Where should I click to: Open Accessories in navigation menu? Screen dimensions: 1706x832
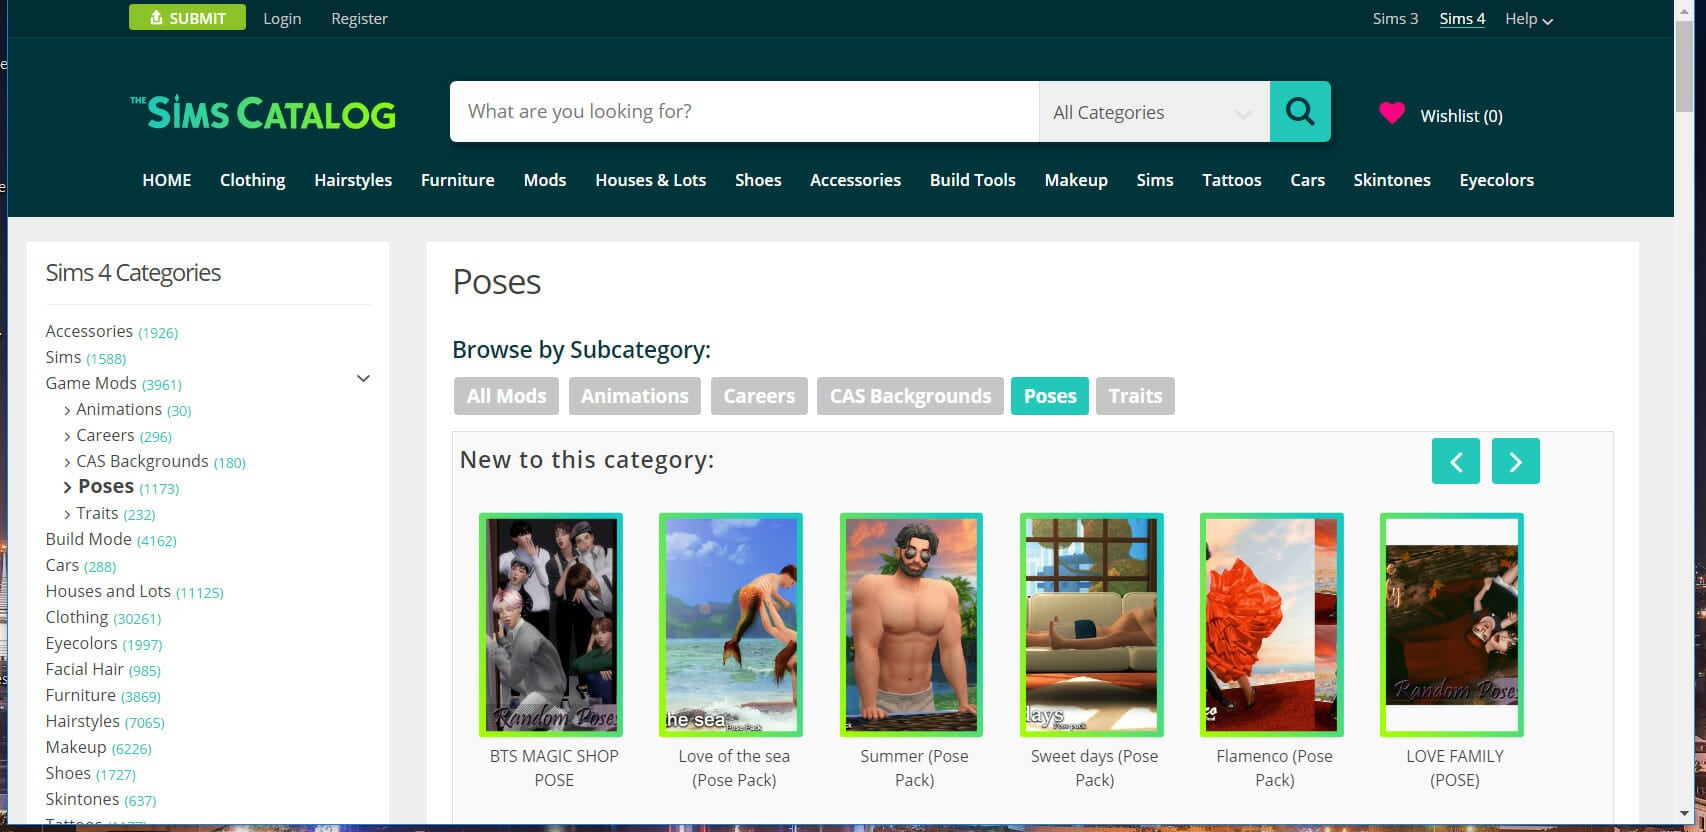click(x=855, y=180)
